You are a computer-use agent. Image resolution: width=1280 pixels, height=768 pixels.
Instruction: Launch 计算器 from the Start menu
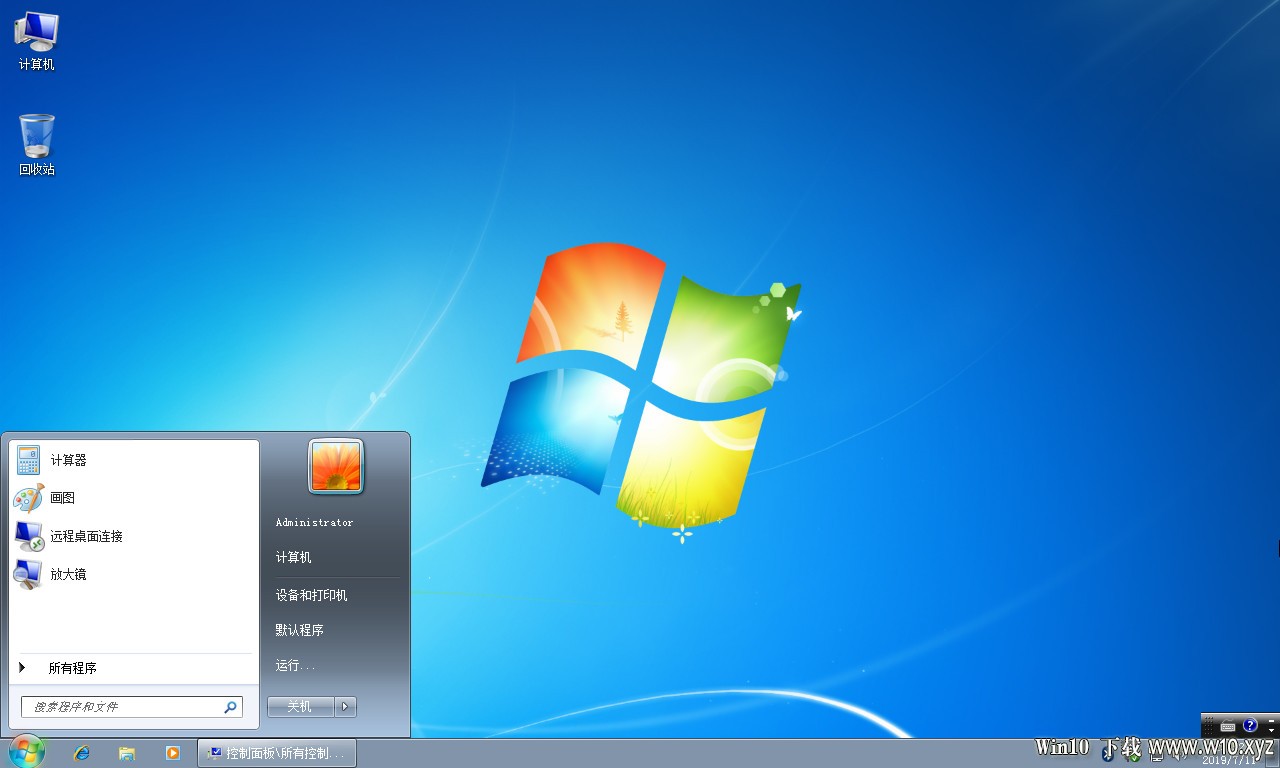[134, 460]
